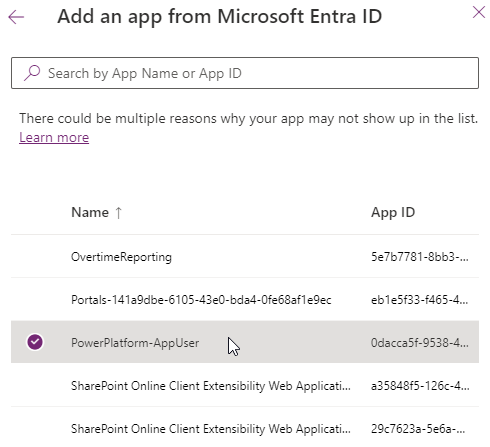Uncheck the PowerPlatform-AppUser selection checkmark
The width and height of the screenshot is (490, 447).
pos(35,342)
